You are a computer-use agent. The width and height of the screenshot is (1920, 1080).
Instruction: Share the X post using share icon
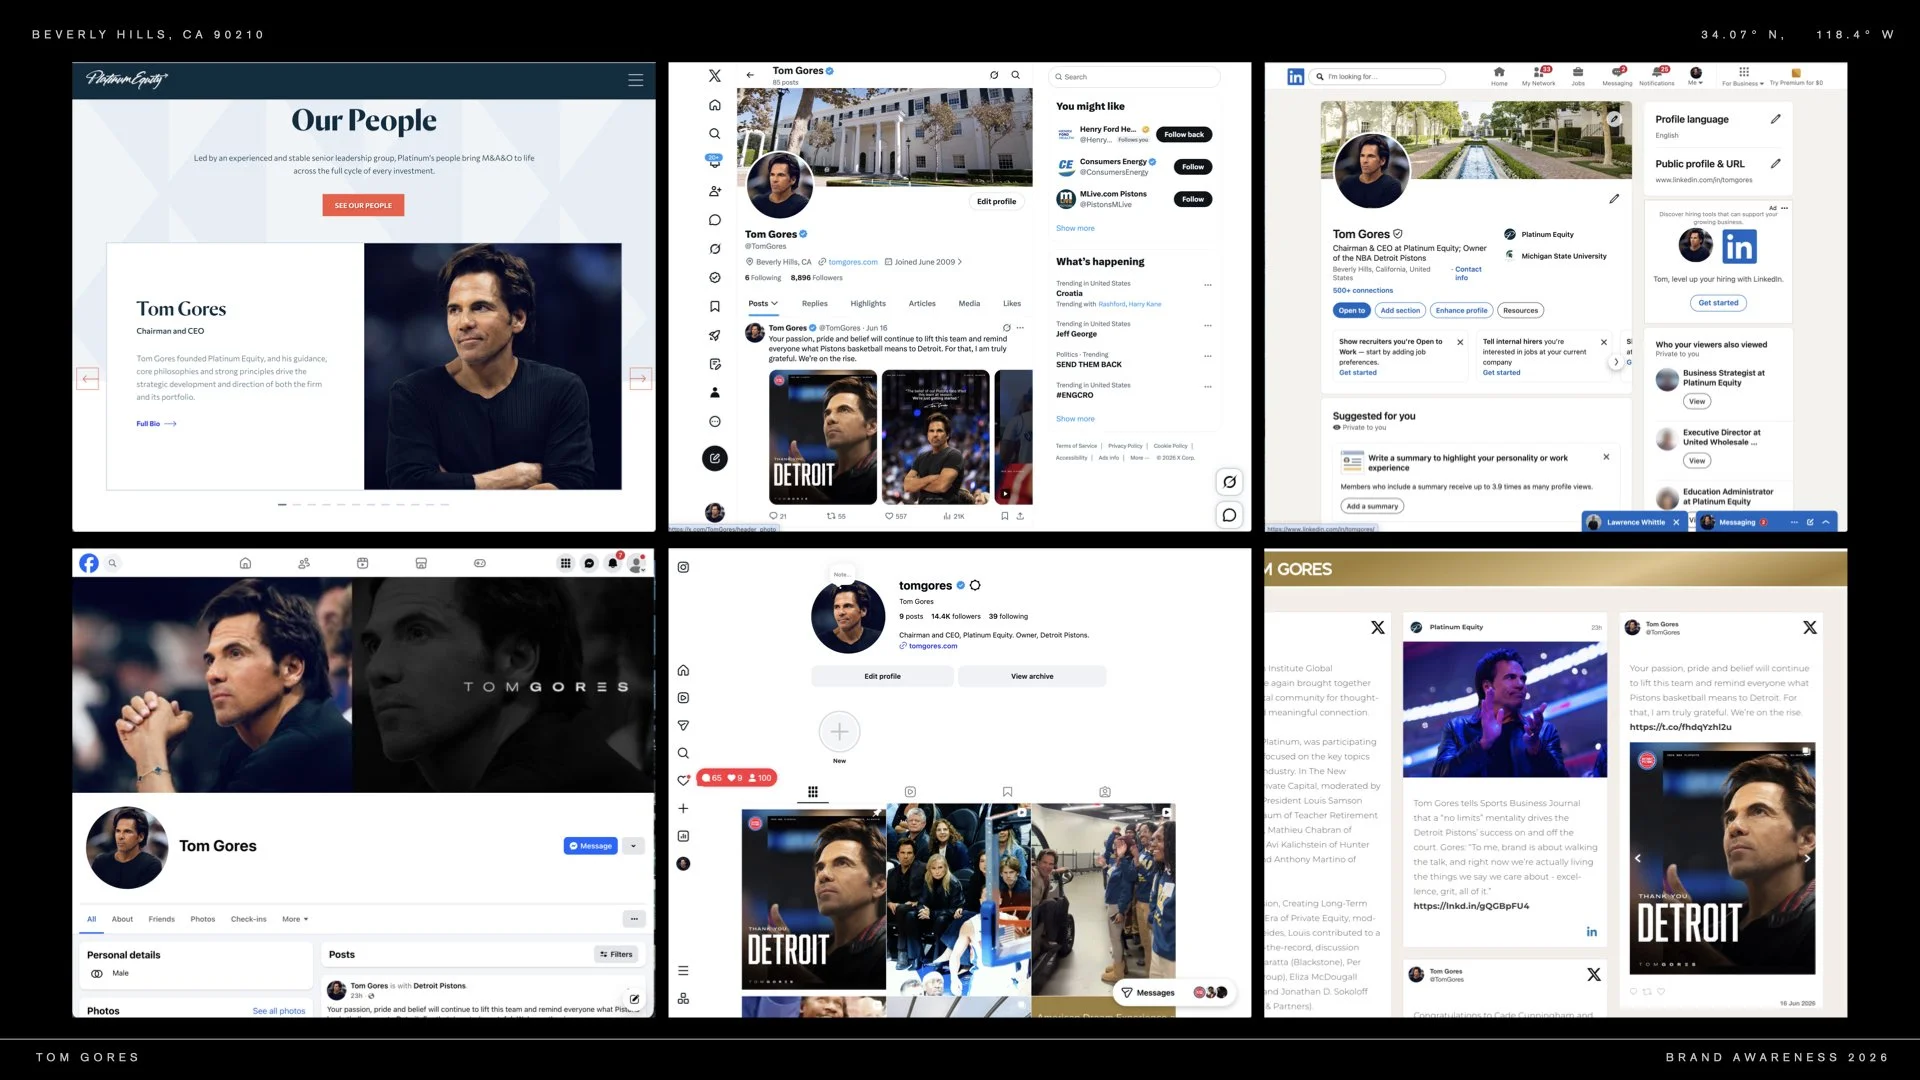(1020, 516)
